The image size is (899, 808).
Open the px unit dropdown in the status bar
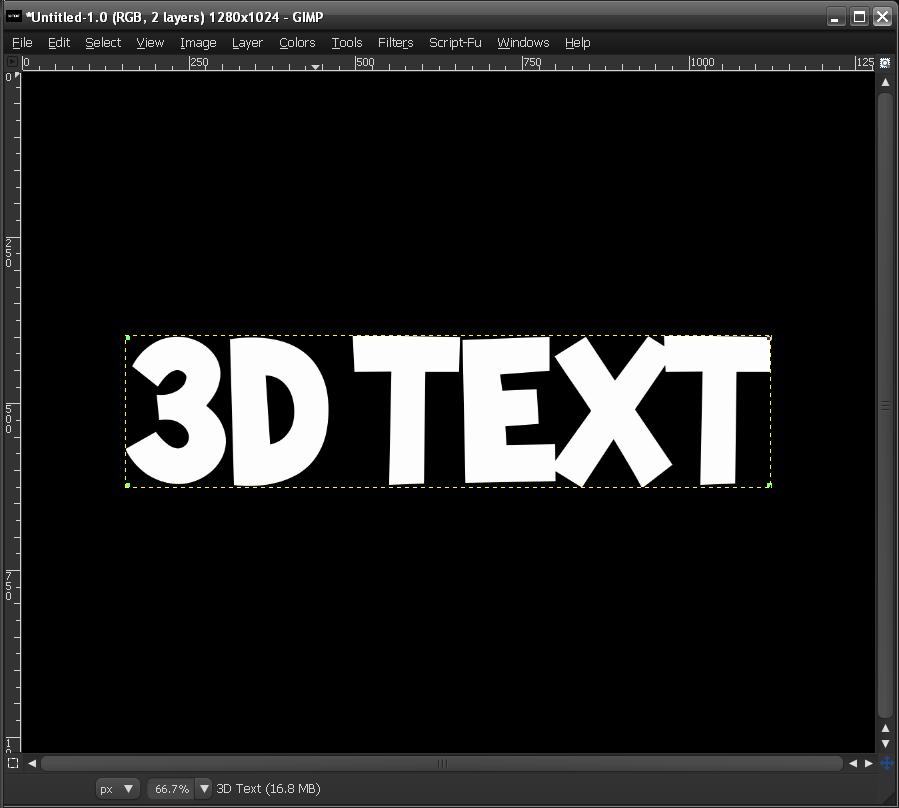coord(117,789)
